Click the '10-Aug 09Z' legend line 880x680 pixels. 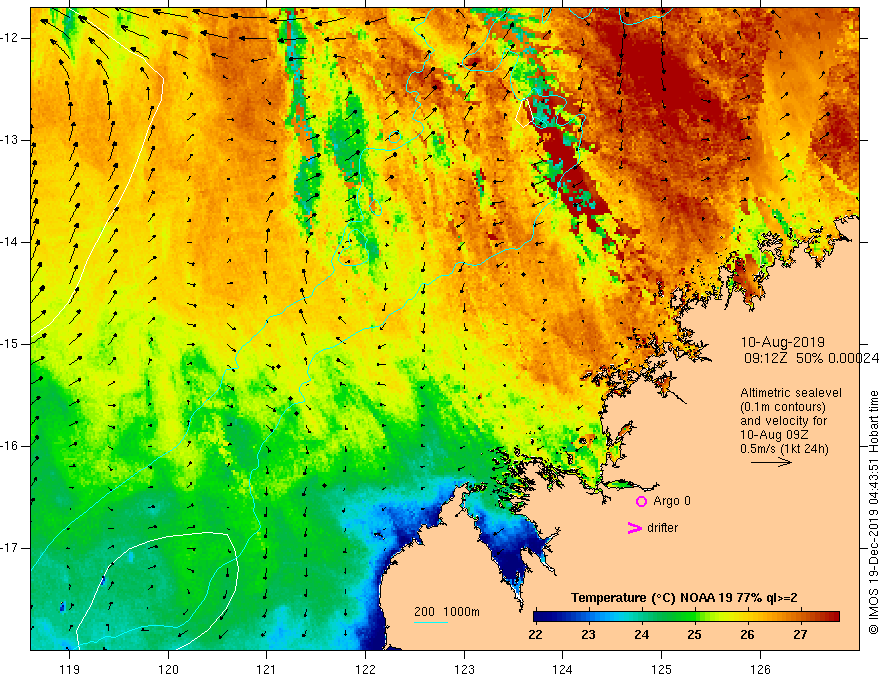(x=776, y=435)
